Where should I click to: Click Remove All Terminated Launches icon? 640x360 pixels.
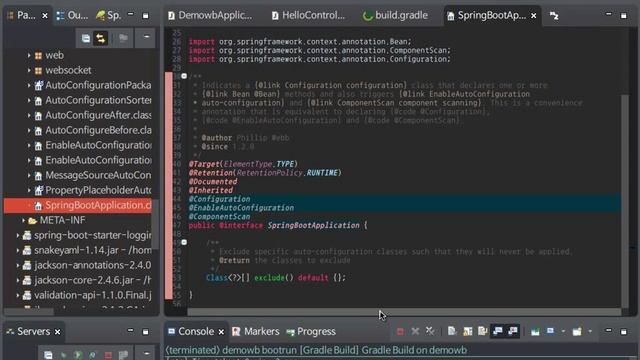pos(430,331)
